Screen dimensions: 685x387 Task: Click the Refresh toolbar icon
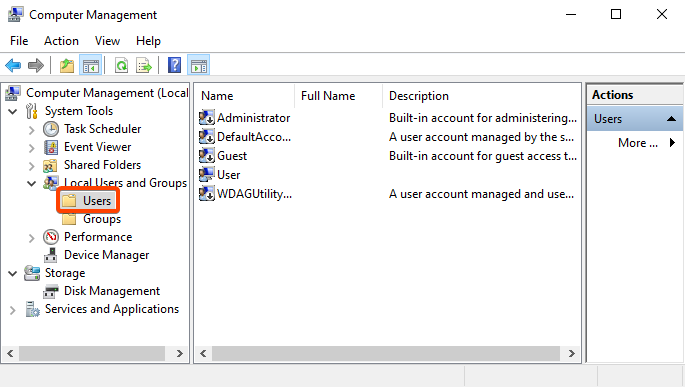tap(121, 66)
